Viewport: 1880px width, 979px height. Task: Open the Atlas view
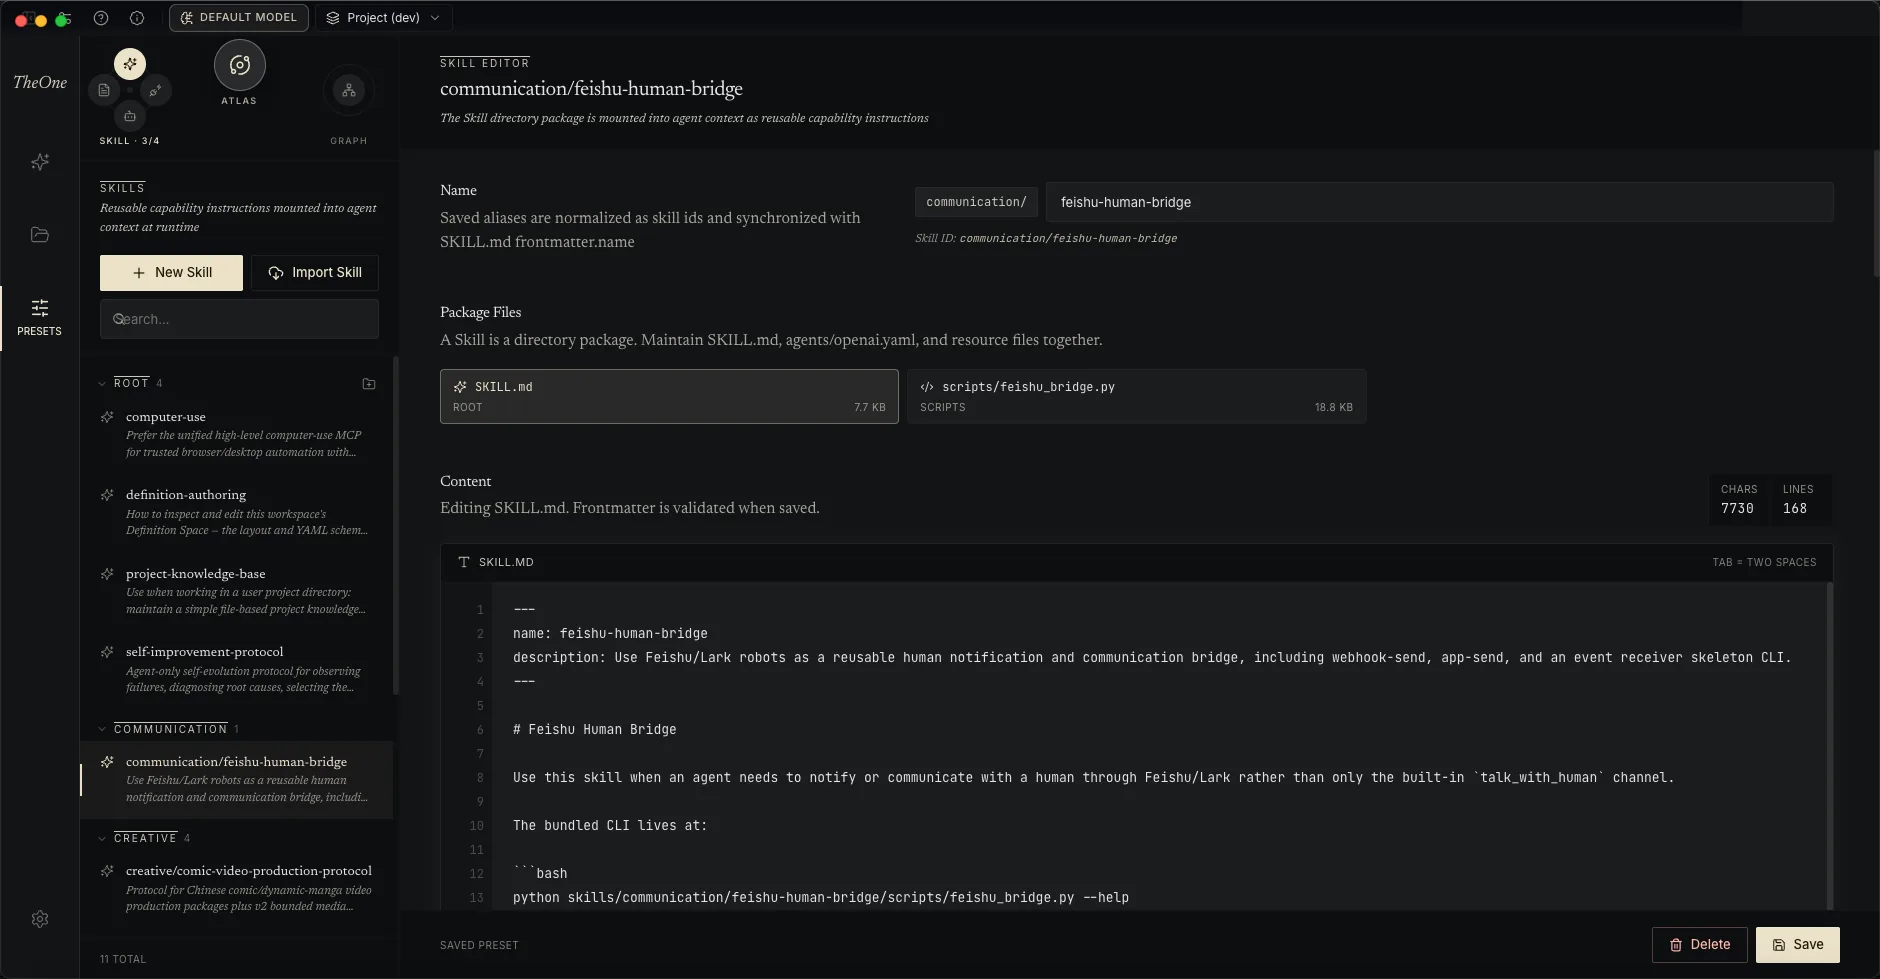click(x=240, y=65)
